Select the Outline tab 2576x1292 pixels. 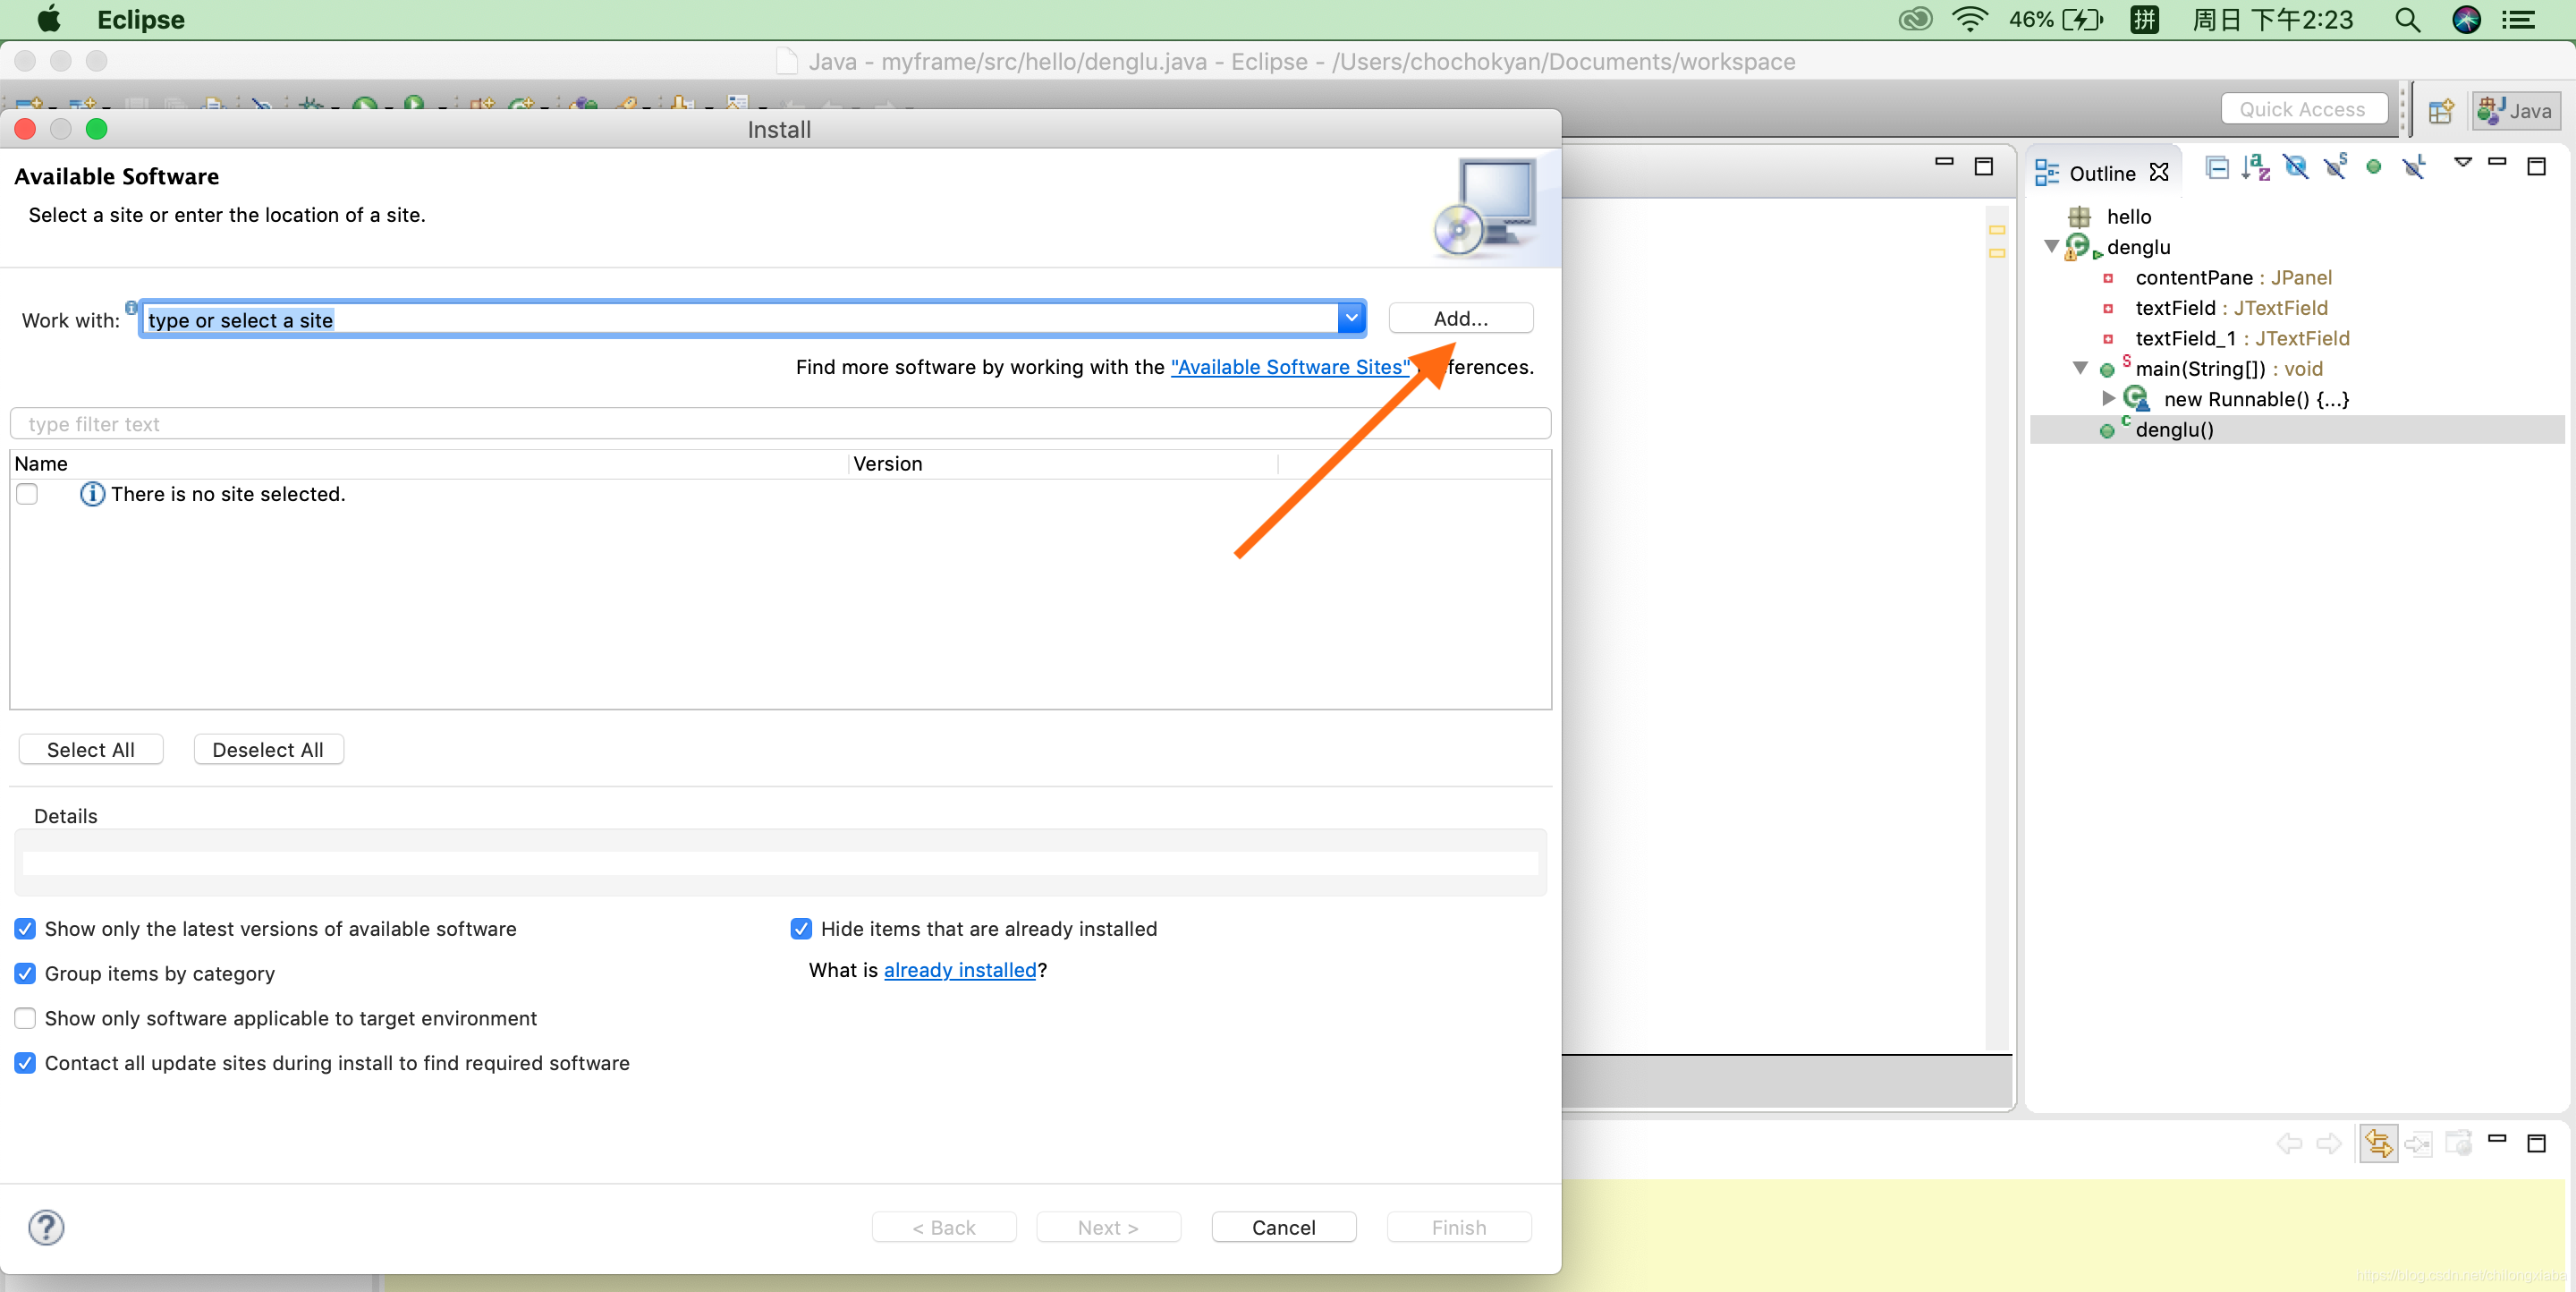coord(2101,173)
